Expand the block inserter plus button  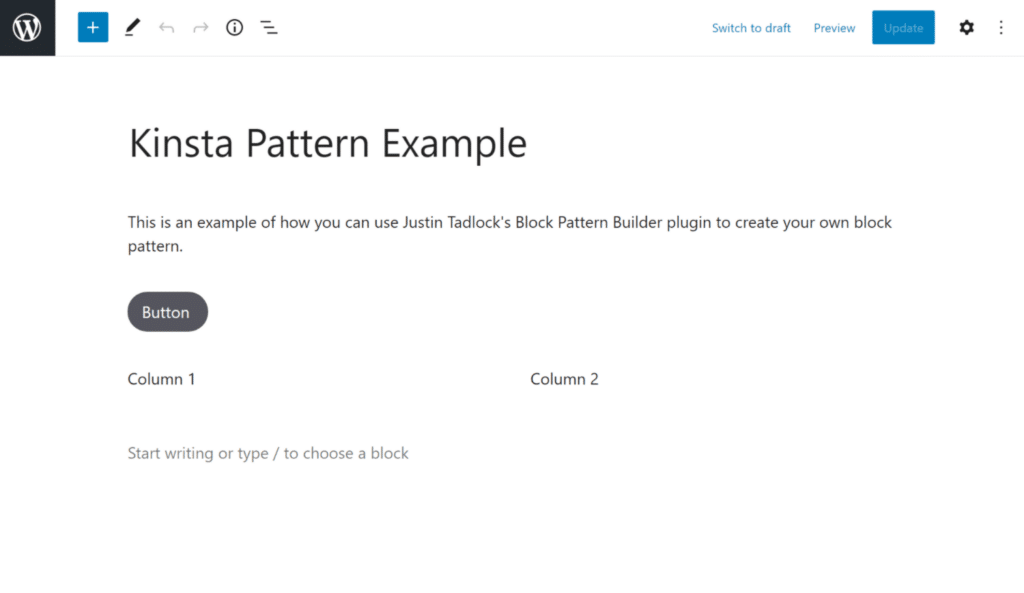92,27
